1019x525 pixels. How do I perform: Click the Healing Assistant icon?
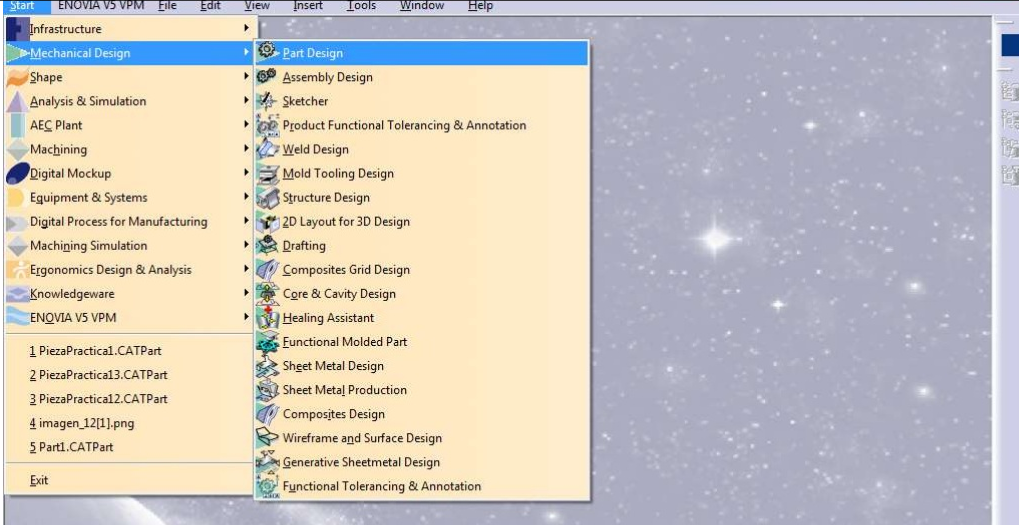click(267, 317)
